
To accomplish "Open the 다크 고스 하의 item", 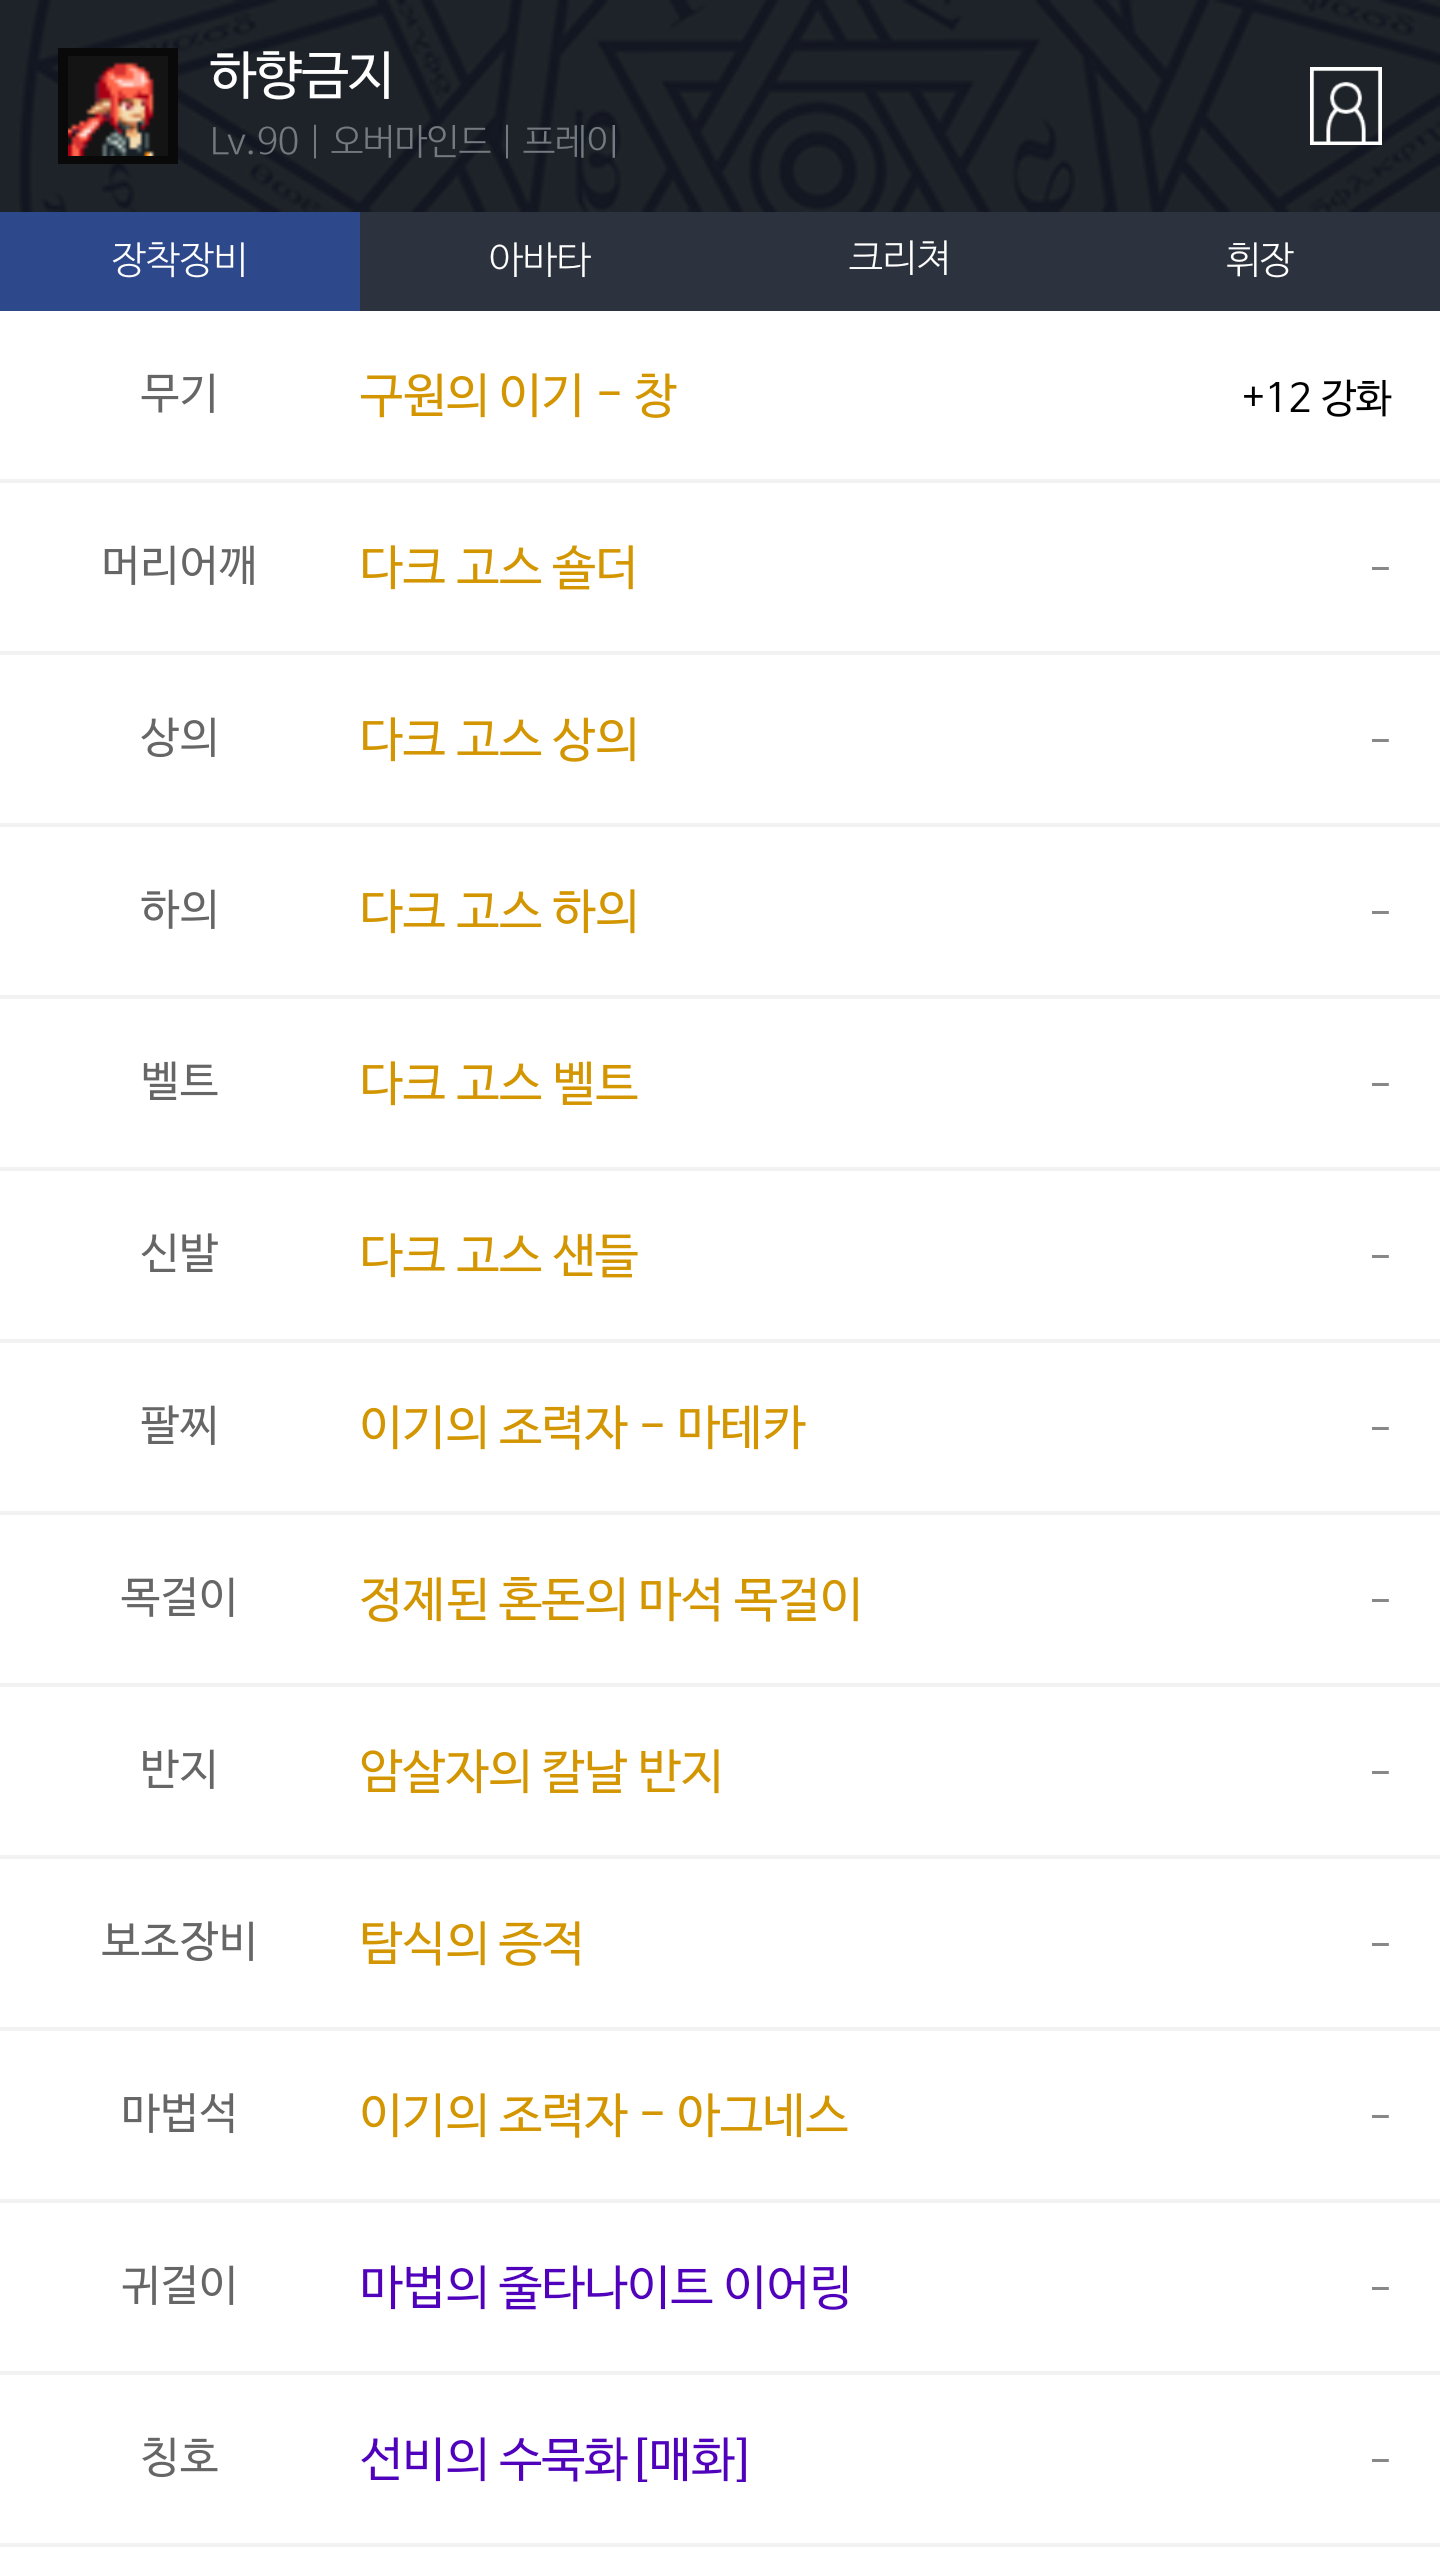I will point(498,912).
